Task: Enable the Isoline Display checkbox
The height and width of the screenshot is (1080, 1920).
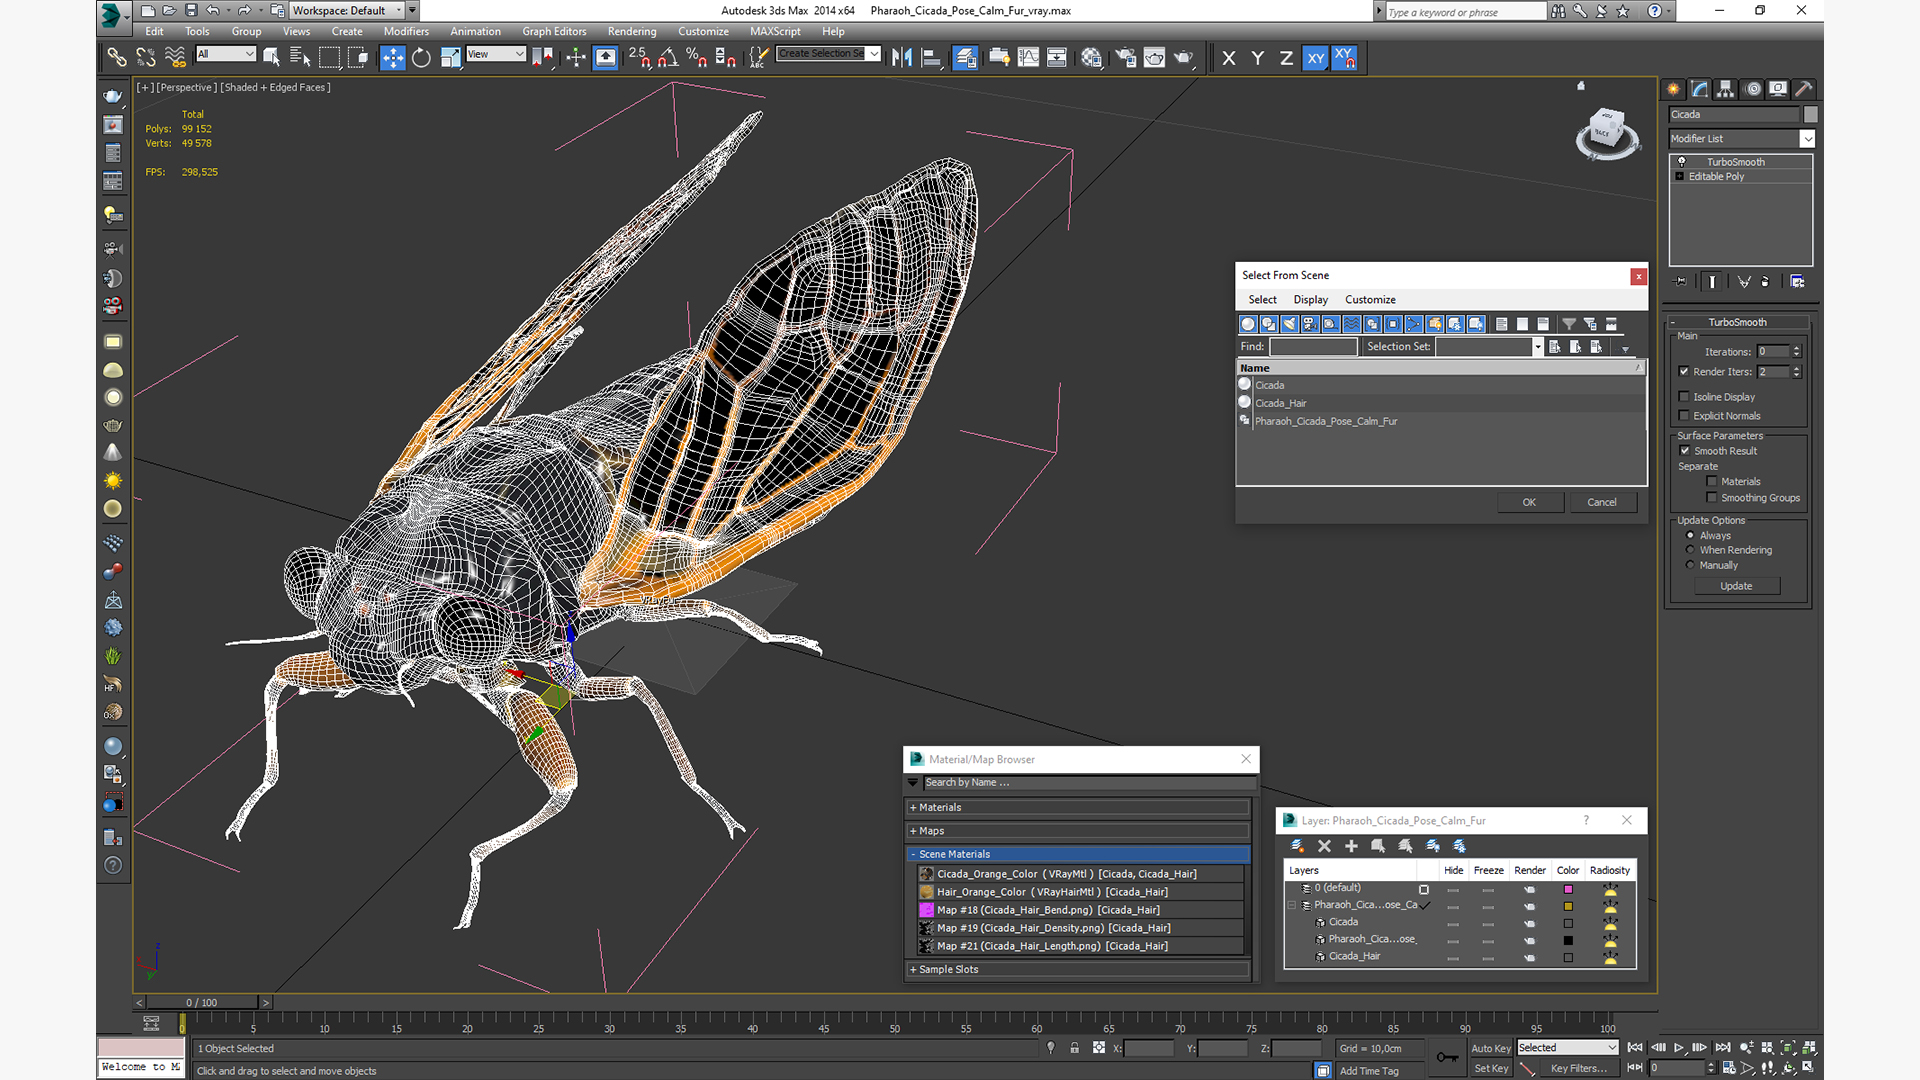Action: (x=1684, y=397)
